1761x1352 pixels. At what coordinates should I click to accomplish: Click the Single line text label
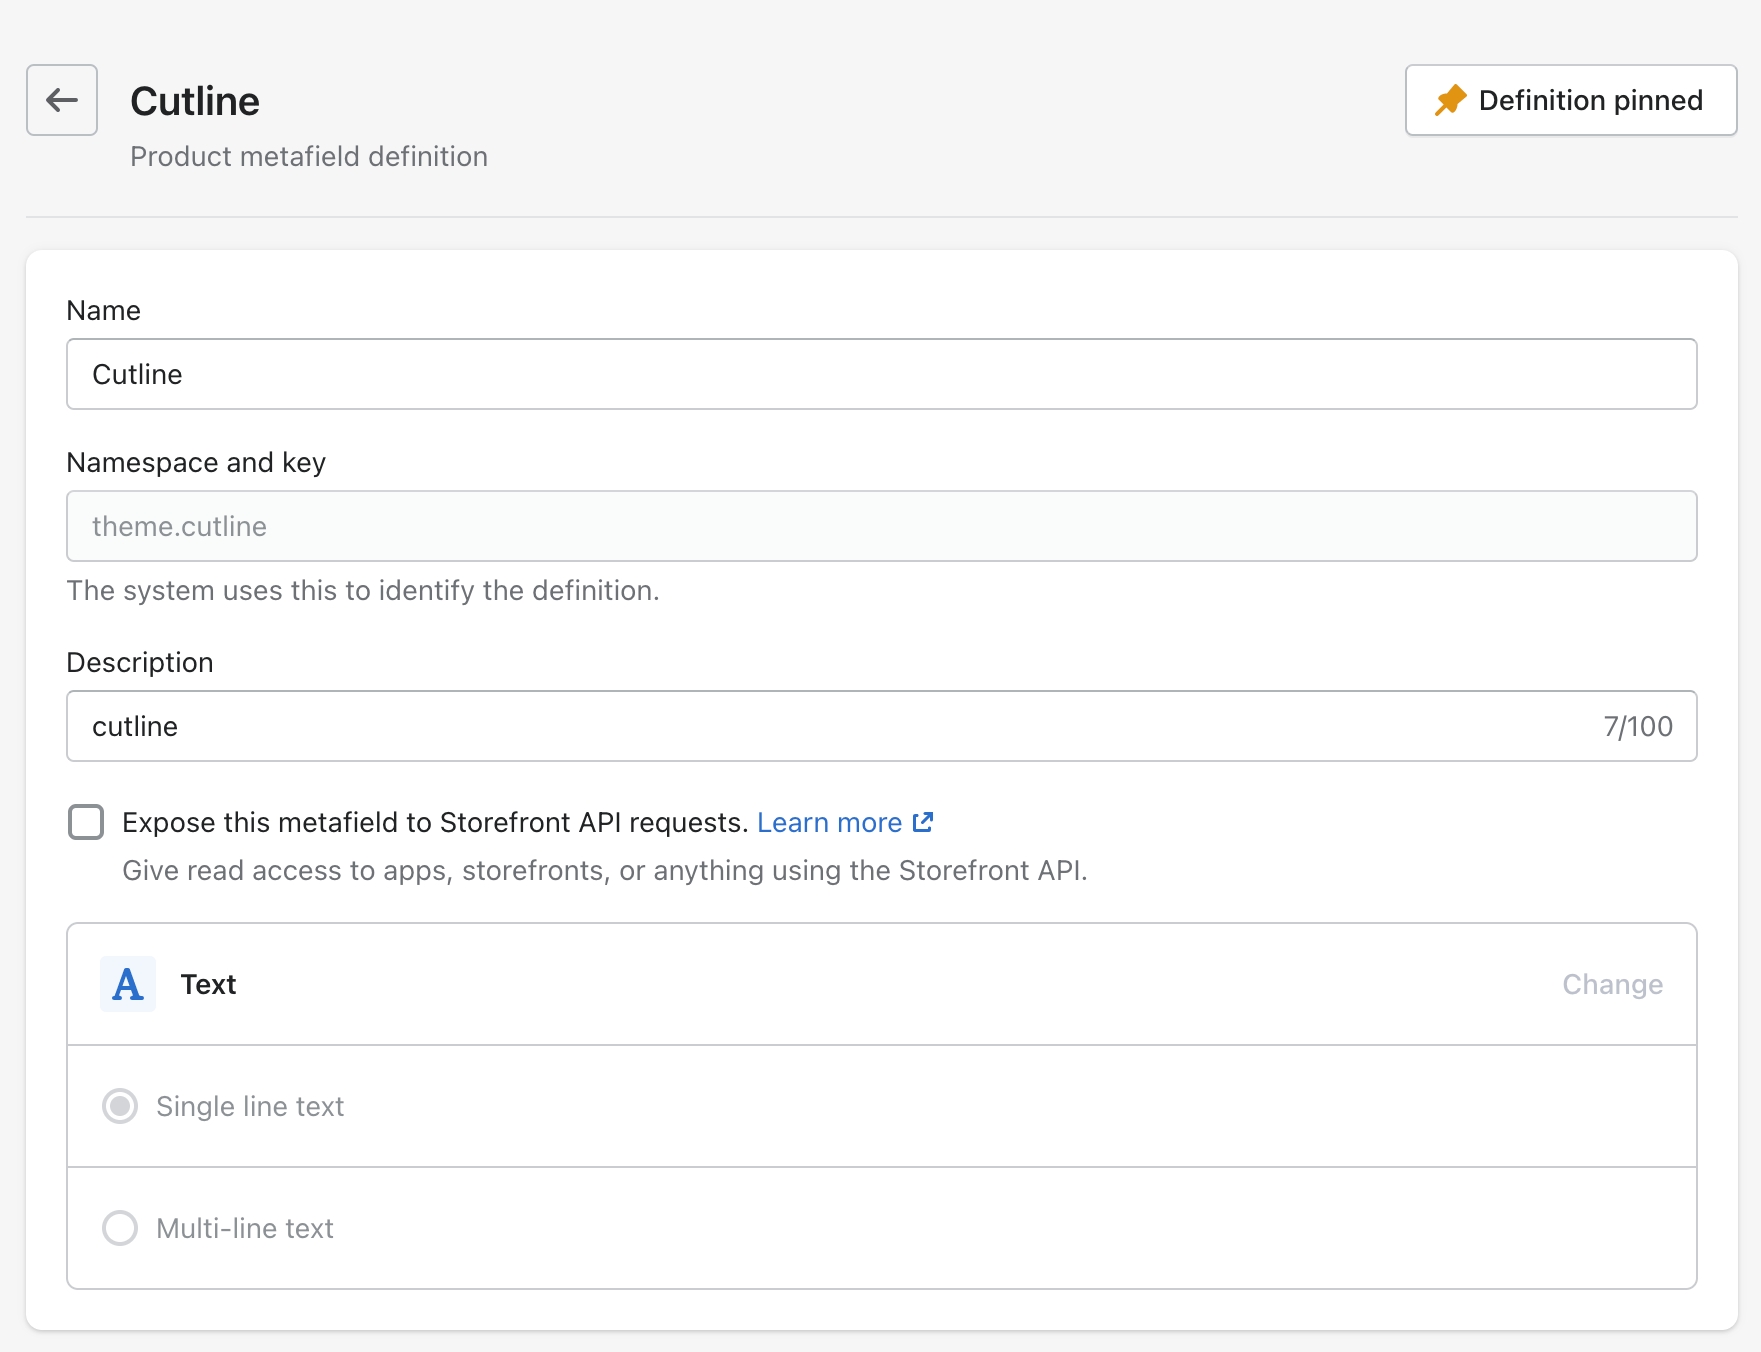tap(250, 1106)
